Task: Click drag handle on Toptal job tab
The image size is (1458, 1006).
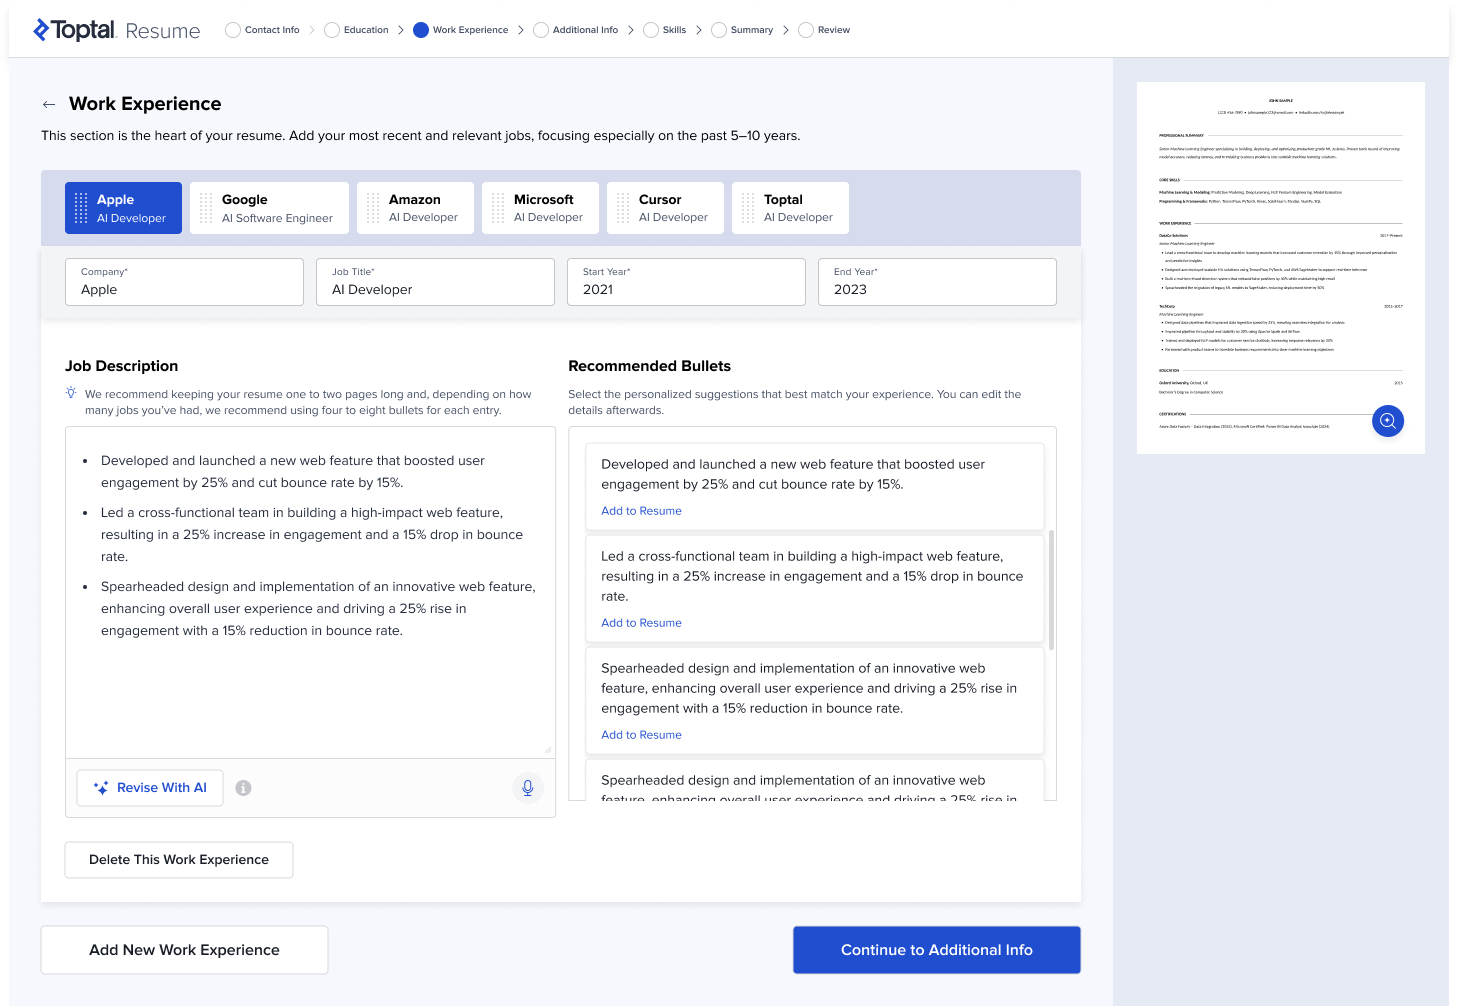Action: tap(748, 208)
